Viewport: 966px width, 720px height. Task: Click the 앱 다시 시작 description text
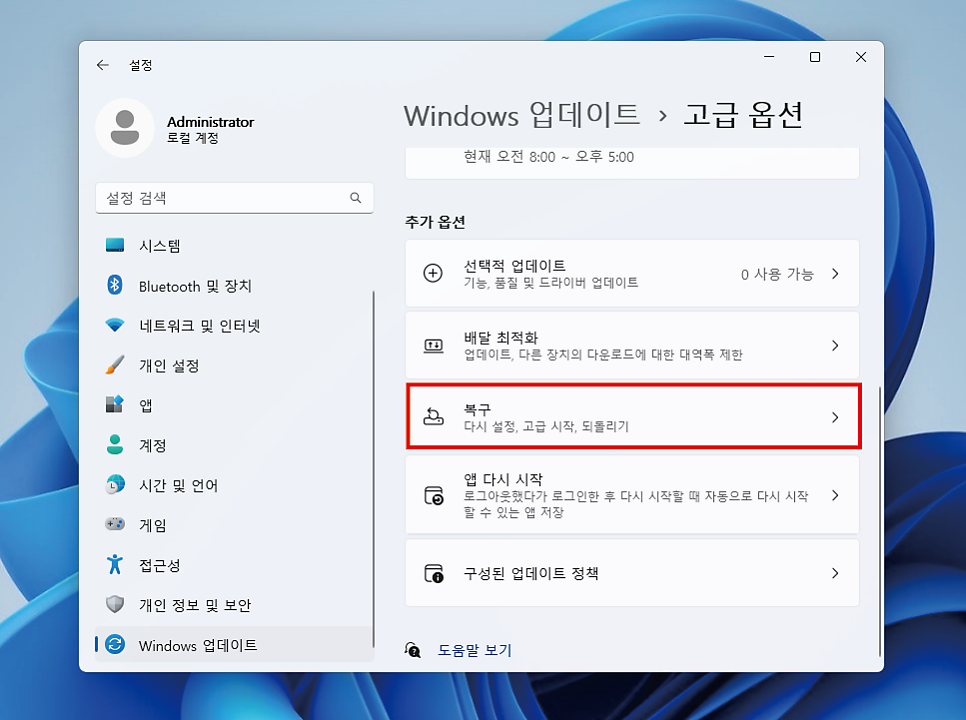tap(636, 504)
